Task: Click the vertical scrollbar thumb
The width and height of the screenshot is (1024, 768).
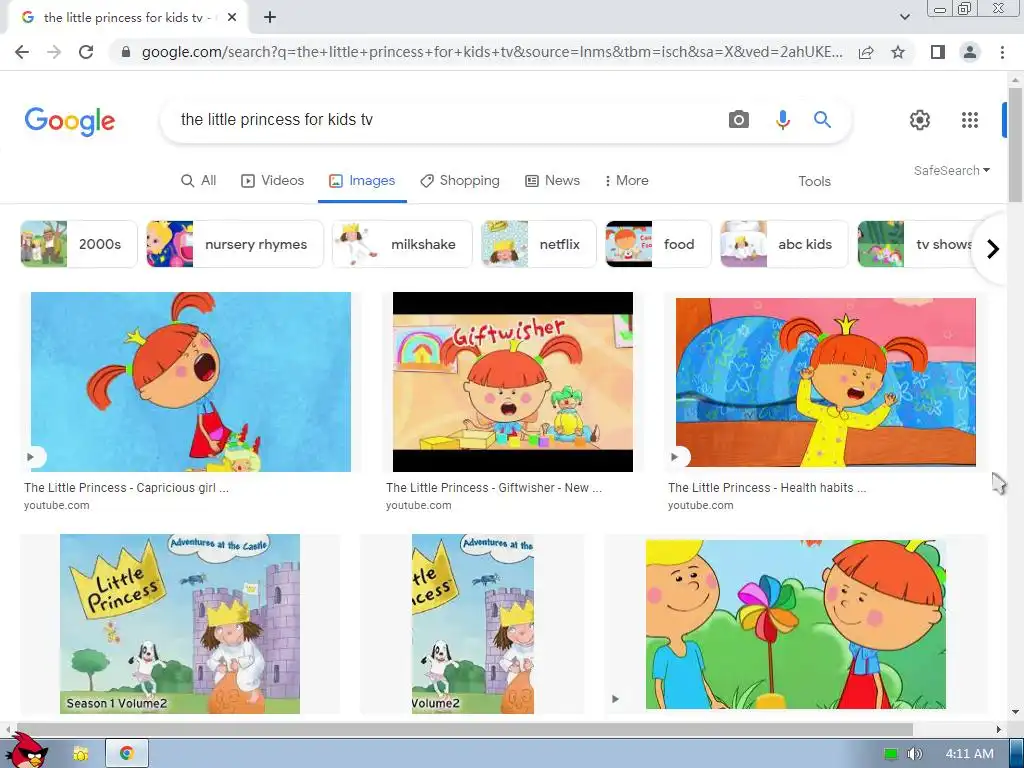Action: pos(1015,145)
